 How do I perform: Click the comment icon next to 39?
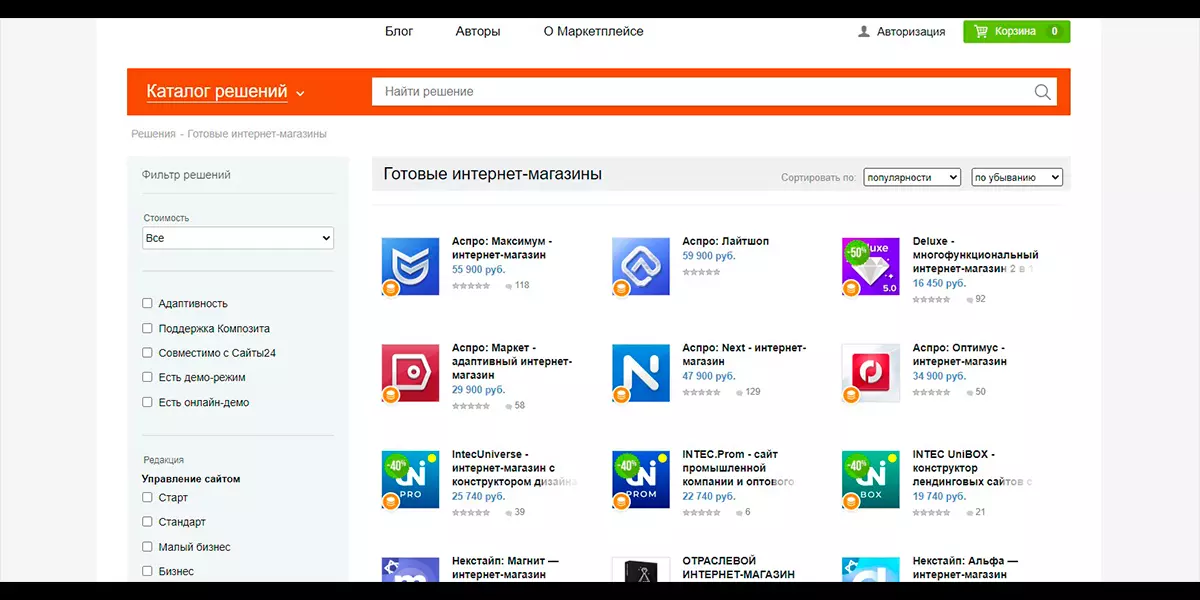pos(508,513)
